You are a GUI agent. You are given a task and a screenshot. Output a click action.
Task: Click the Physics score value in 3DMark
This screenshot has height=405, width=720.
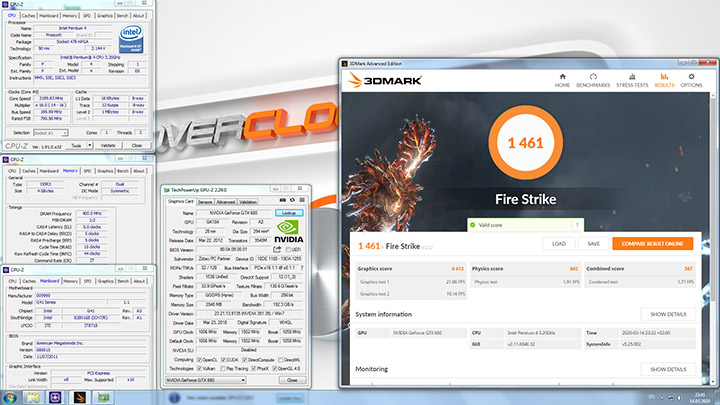click(x=574, y=269)
